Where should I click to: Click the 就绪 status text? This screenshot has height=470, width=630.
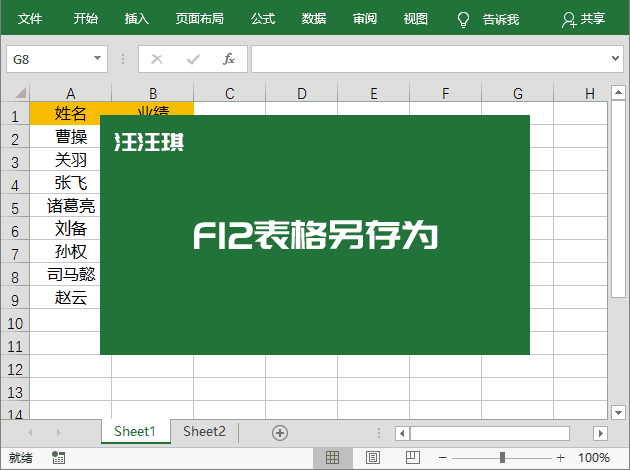point(21,458)
